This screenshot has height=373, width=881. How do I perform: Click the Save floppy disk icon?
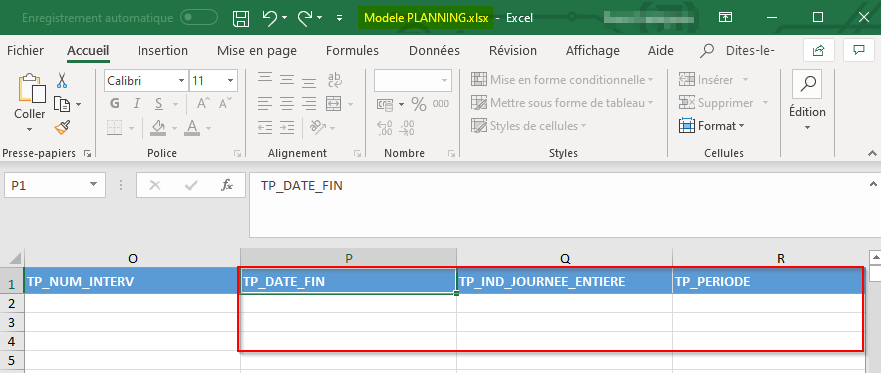240,18
